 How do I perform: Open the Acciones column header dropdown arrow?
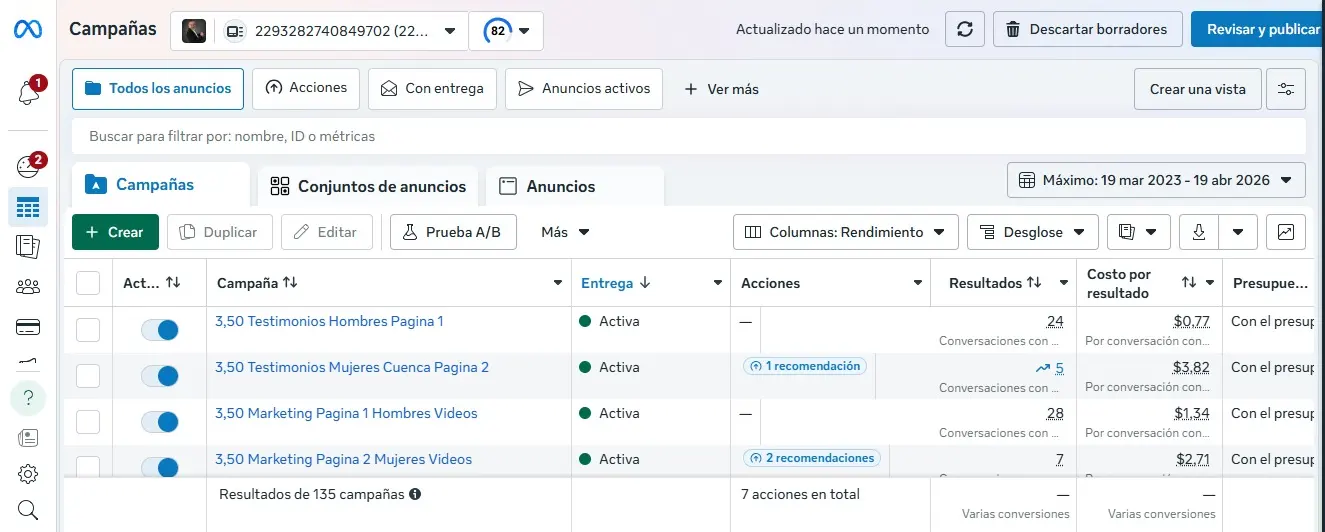tap(918, 284)
